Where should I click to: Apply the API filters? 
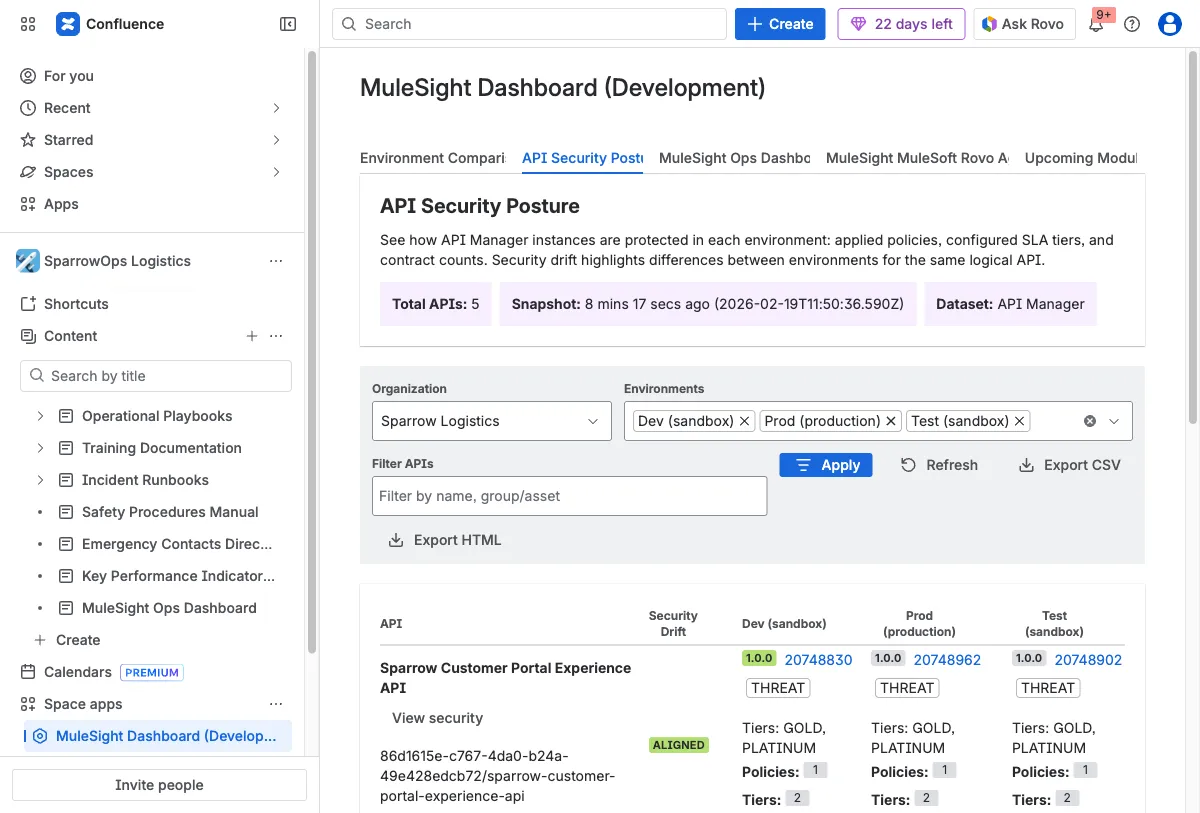825,465
